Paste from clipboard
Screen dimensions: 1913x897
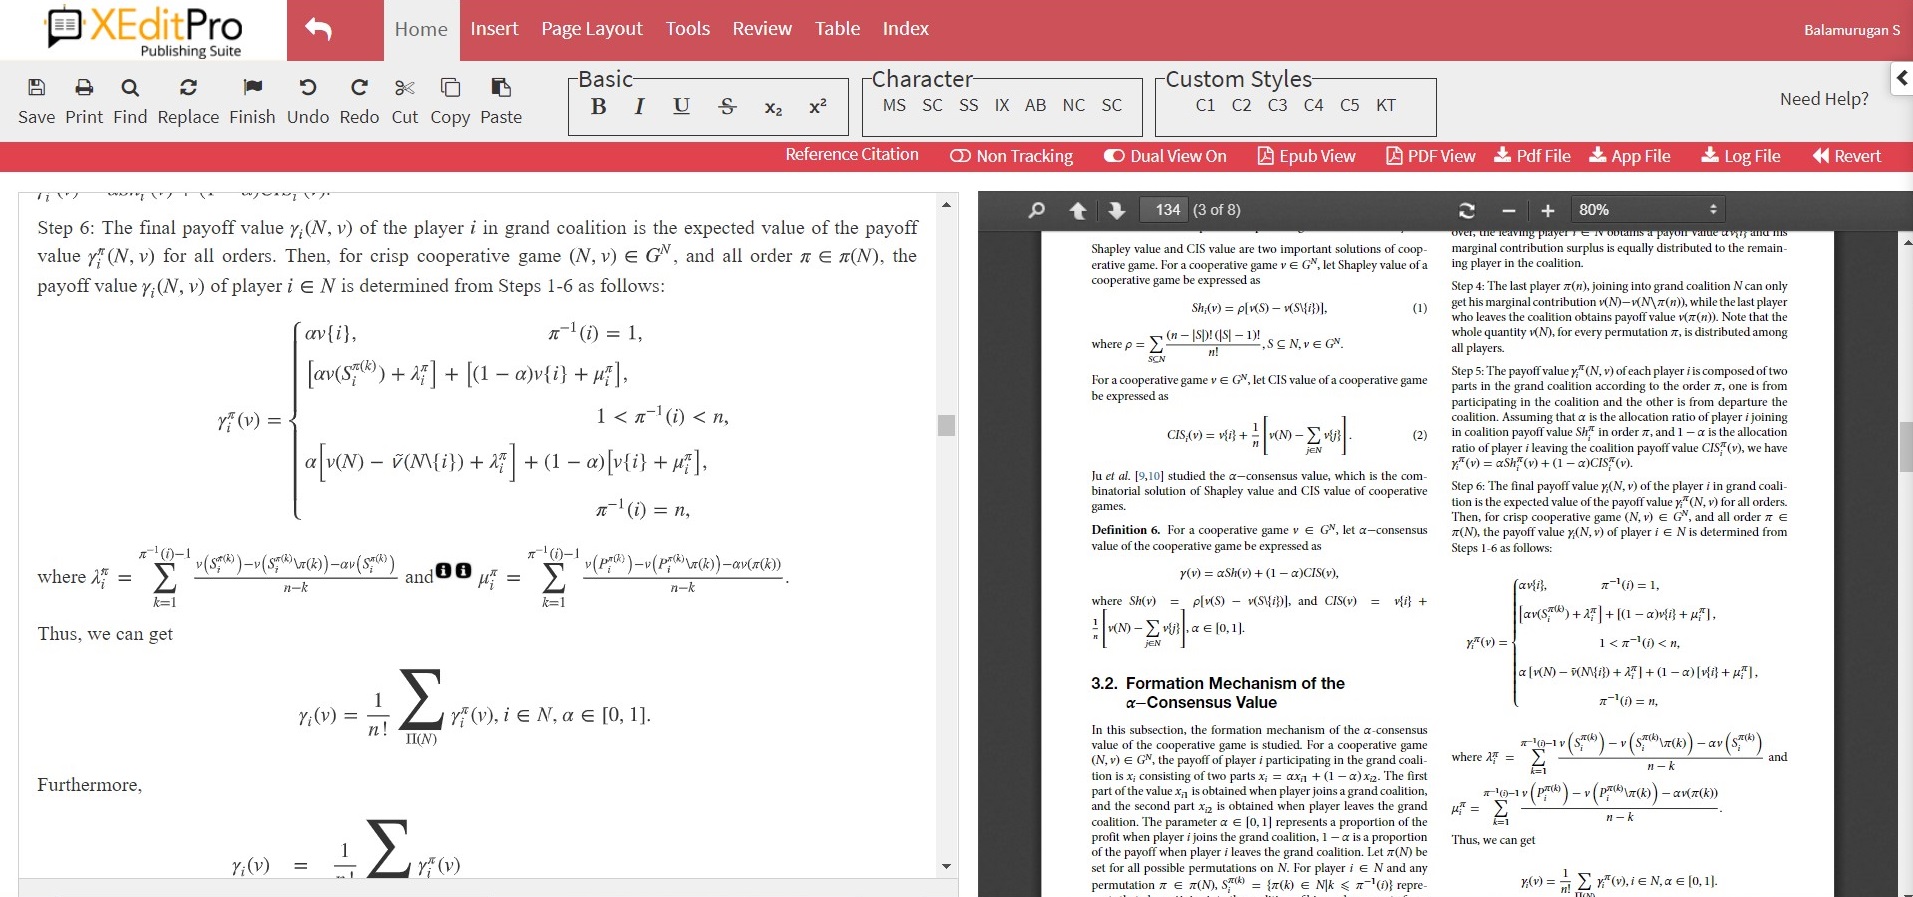click(501, 88)
